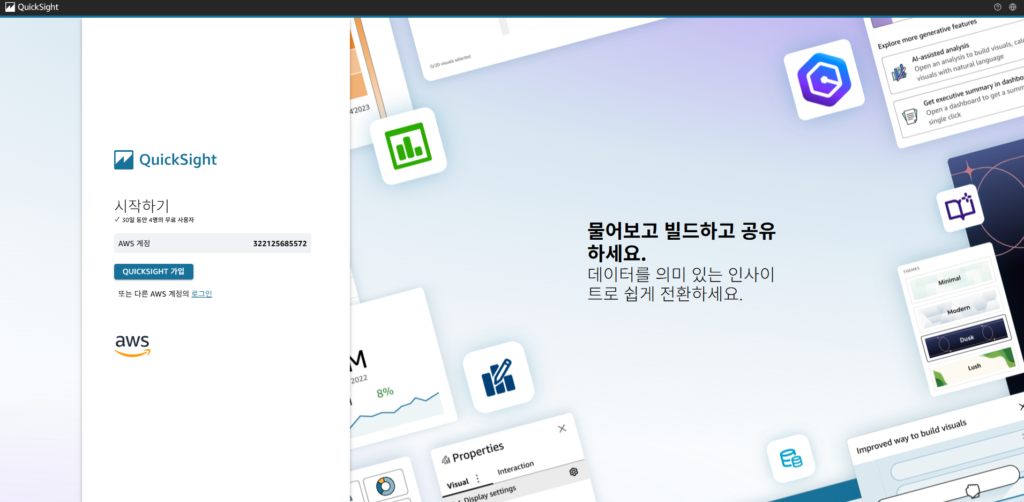Viewport: 1024px width, 502px height.
Task: Click the Improved way to build visuals title
Action: pos(912,437)
